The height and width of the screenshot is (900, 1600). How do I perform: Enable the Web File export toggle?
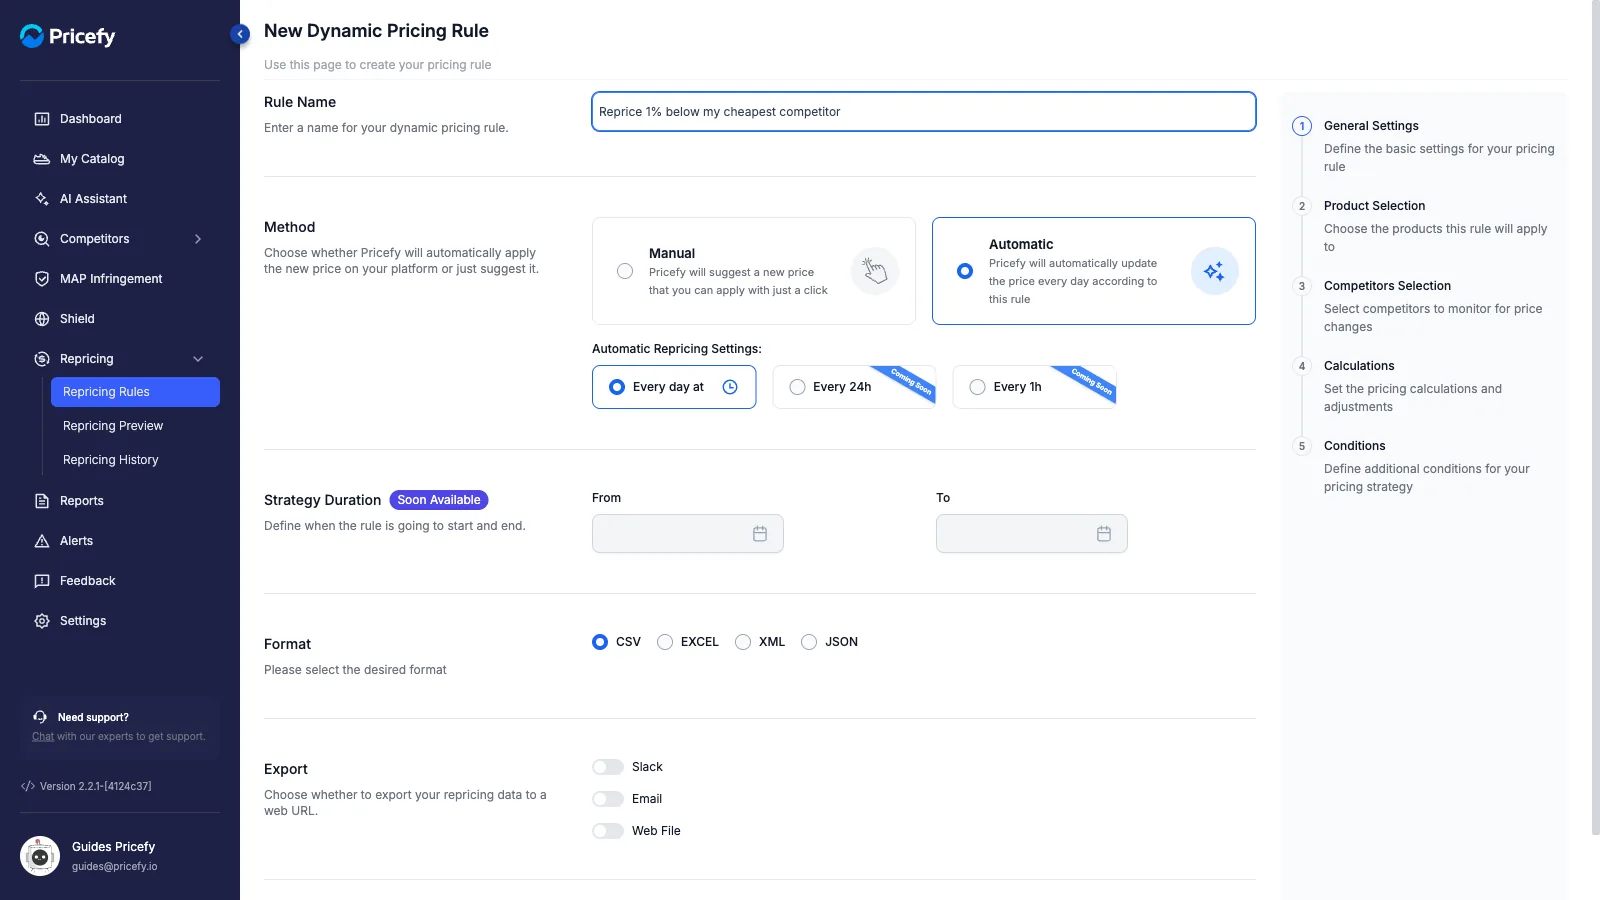[608, 831]
